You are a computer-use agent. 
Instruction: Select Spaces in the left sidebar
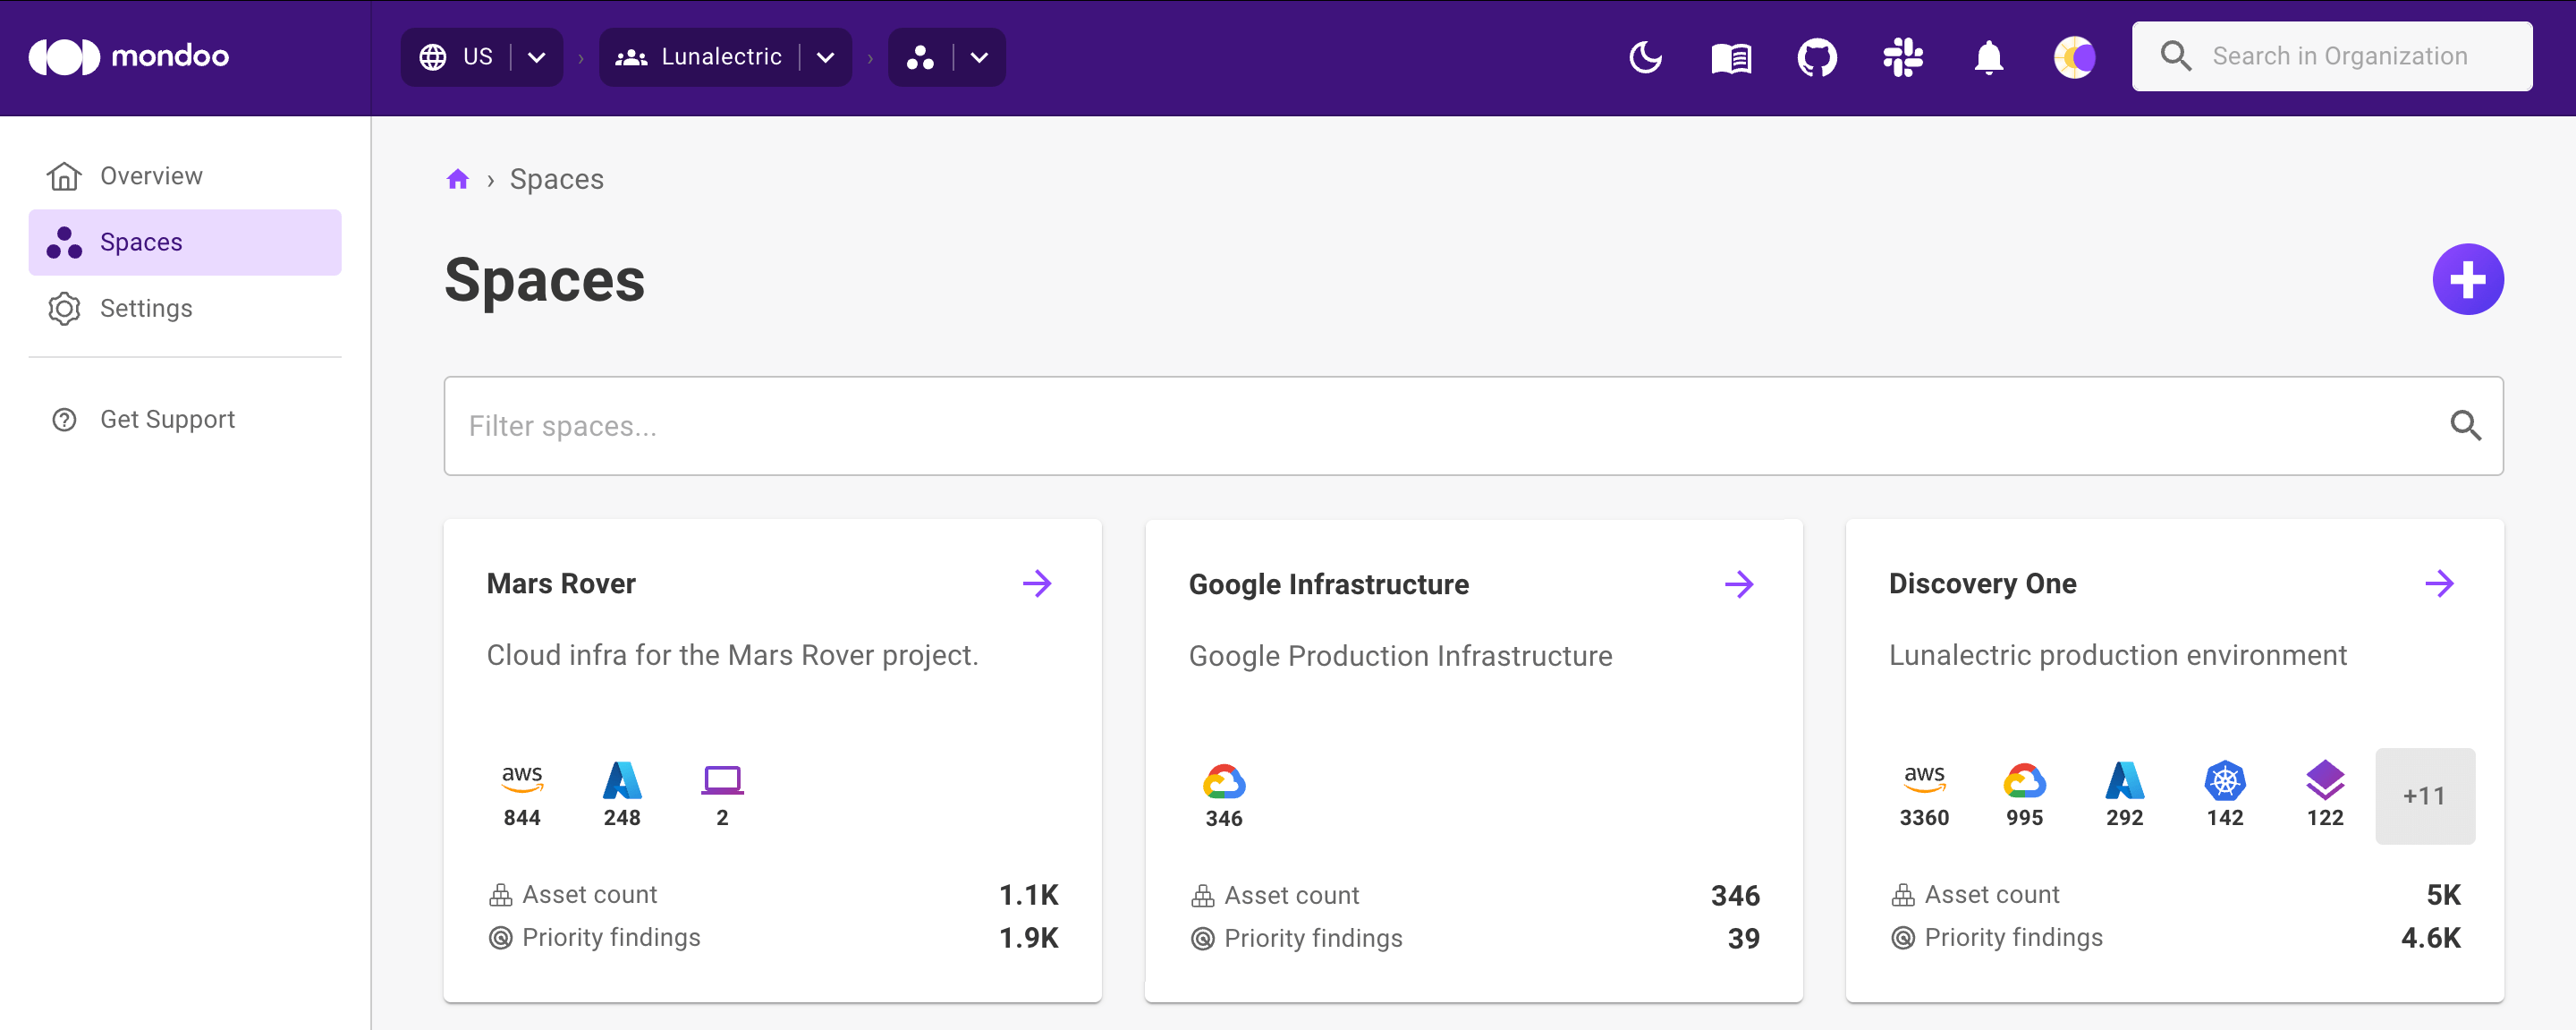pyautogui.click(x=140, y=241)
